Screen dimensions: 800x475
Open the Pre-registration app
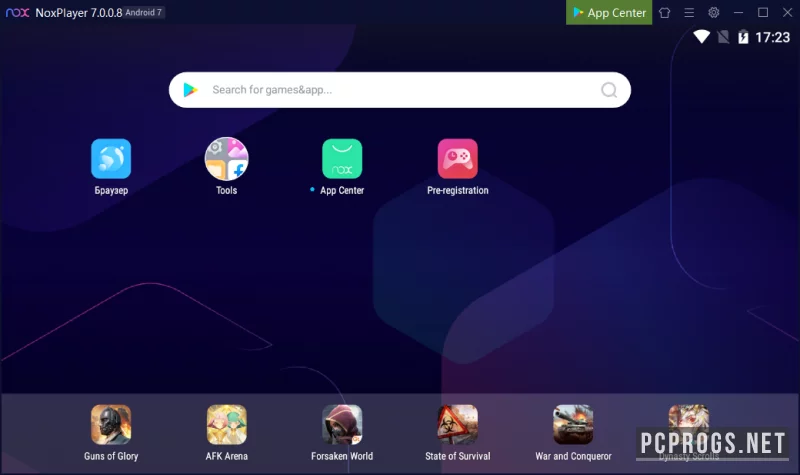tap(458, 159)
